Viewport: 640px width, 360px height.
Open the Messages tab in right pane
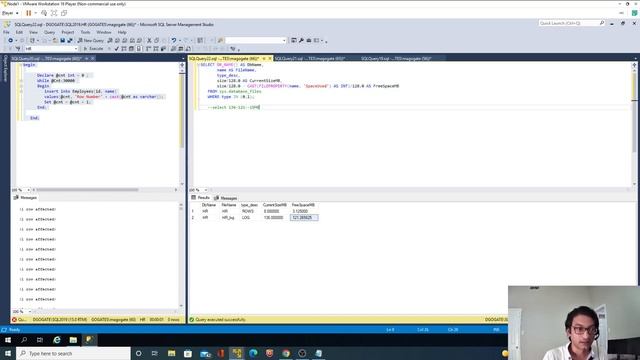click(x=226, y=198)
